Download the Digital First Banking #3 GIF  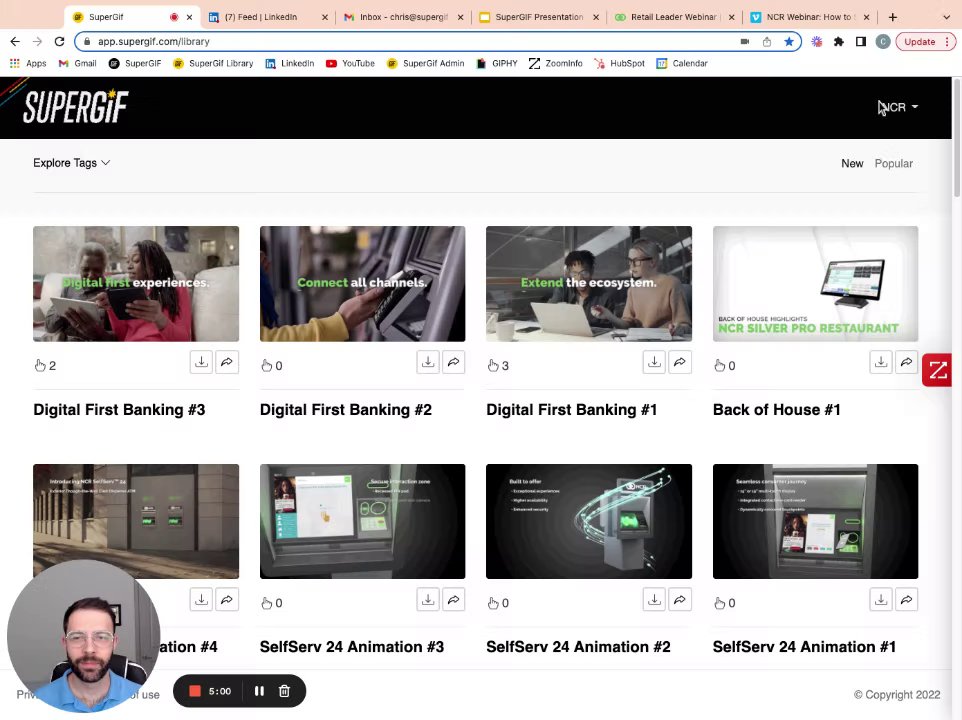(201, 362)
